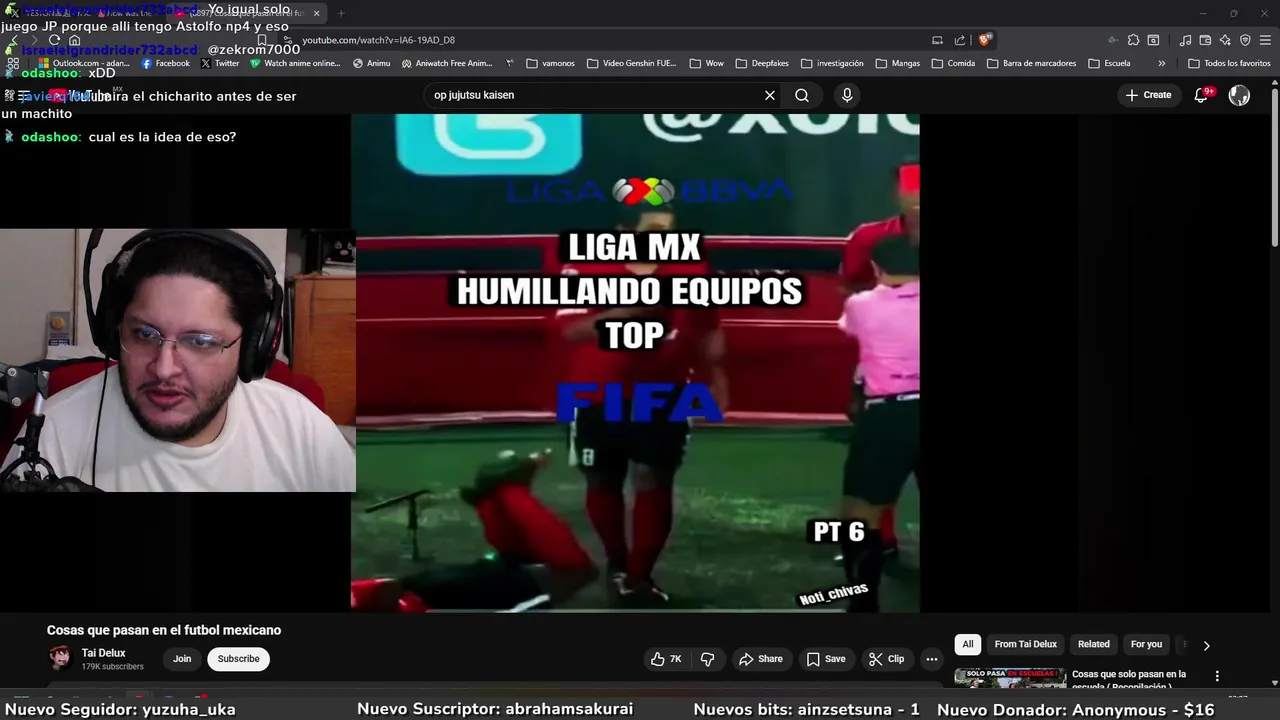1280x720 pixels.
Task: Open the Facebook bookmark
Action: tap(165, 63)
